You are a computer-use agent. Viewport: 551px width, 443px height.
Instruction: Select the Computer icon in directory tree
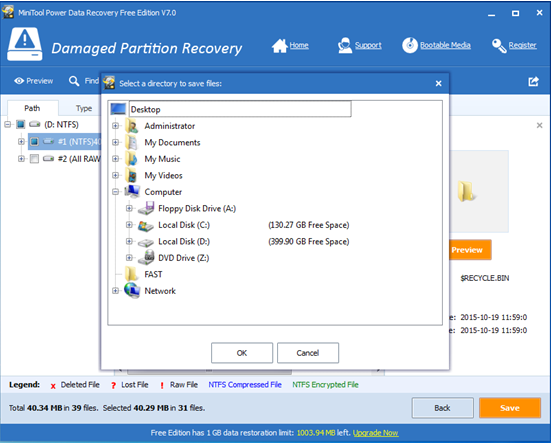click(132, 191)
